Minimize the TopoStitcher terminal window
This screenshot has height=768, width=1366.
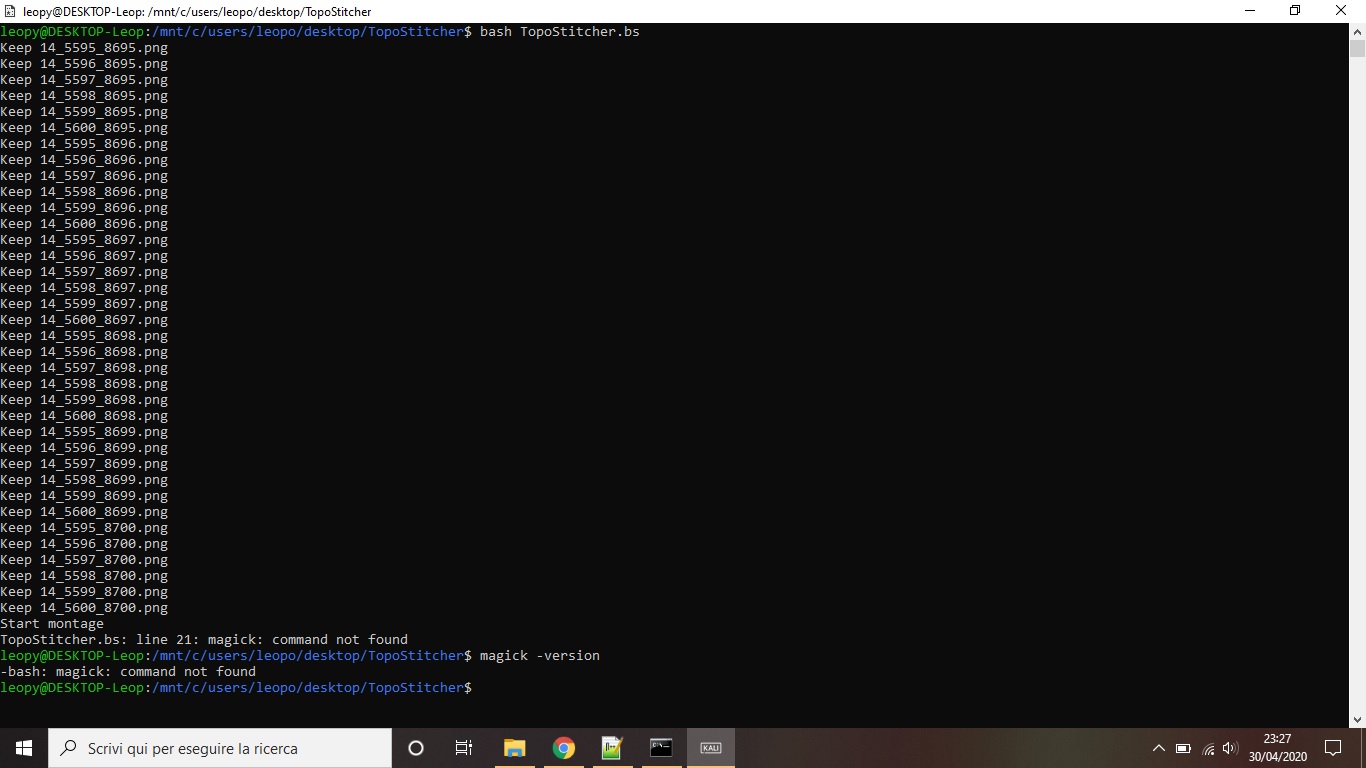(x=1249, y=10)
